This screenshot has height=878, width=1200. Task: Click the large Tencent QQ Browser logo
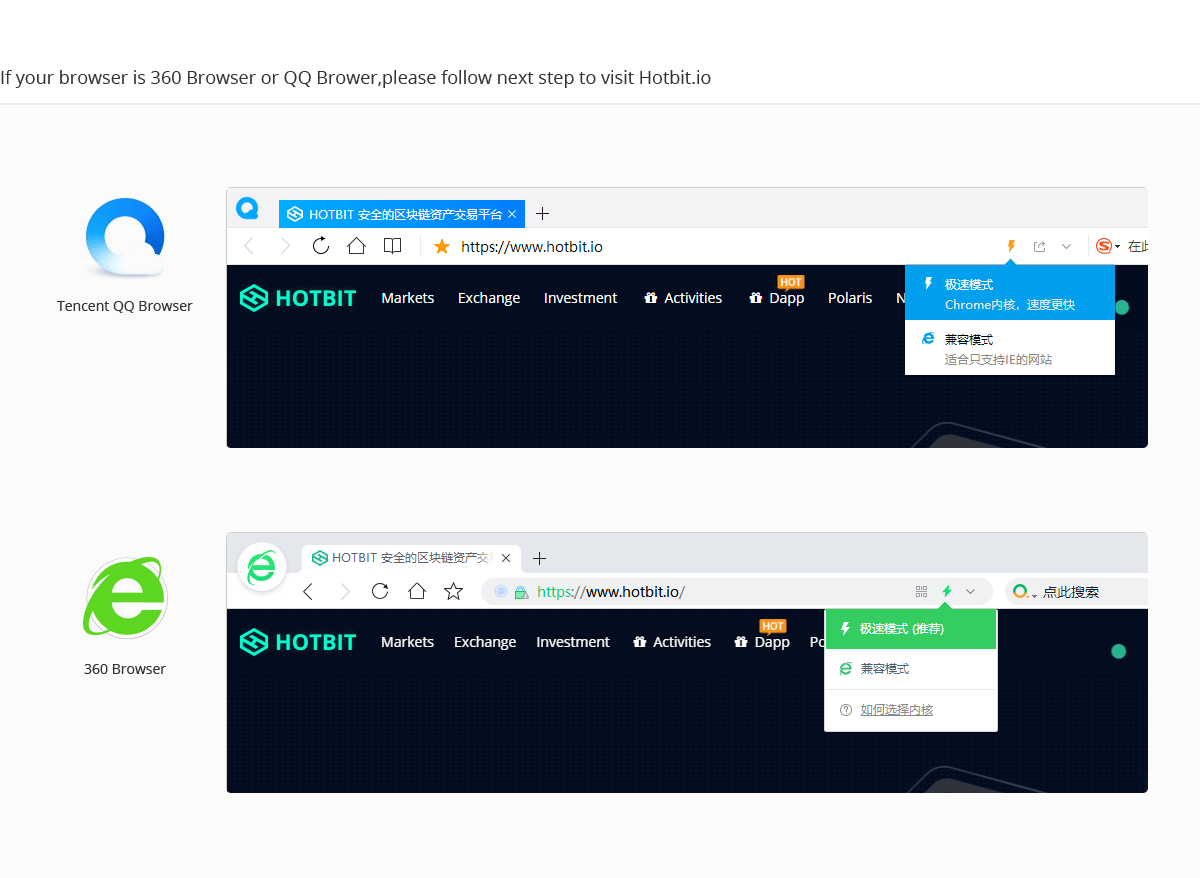pyautogui.click(x=125, y=237)
